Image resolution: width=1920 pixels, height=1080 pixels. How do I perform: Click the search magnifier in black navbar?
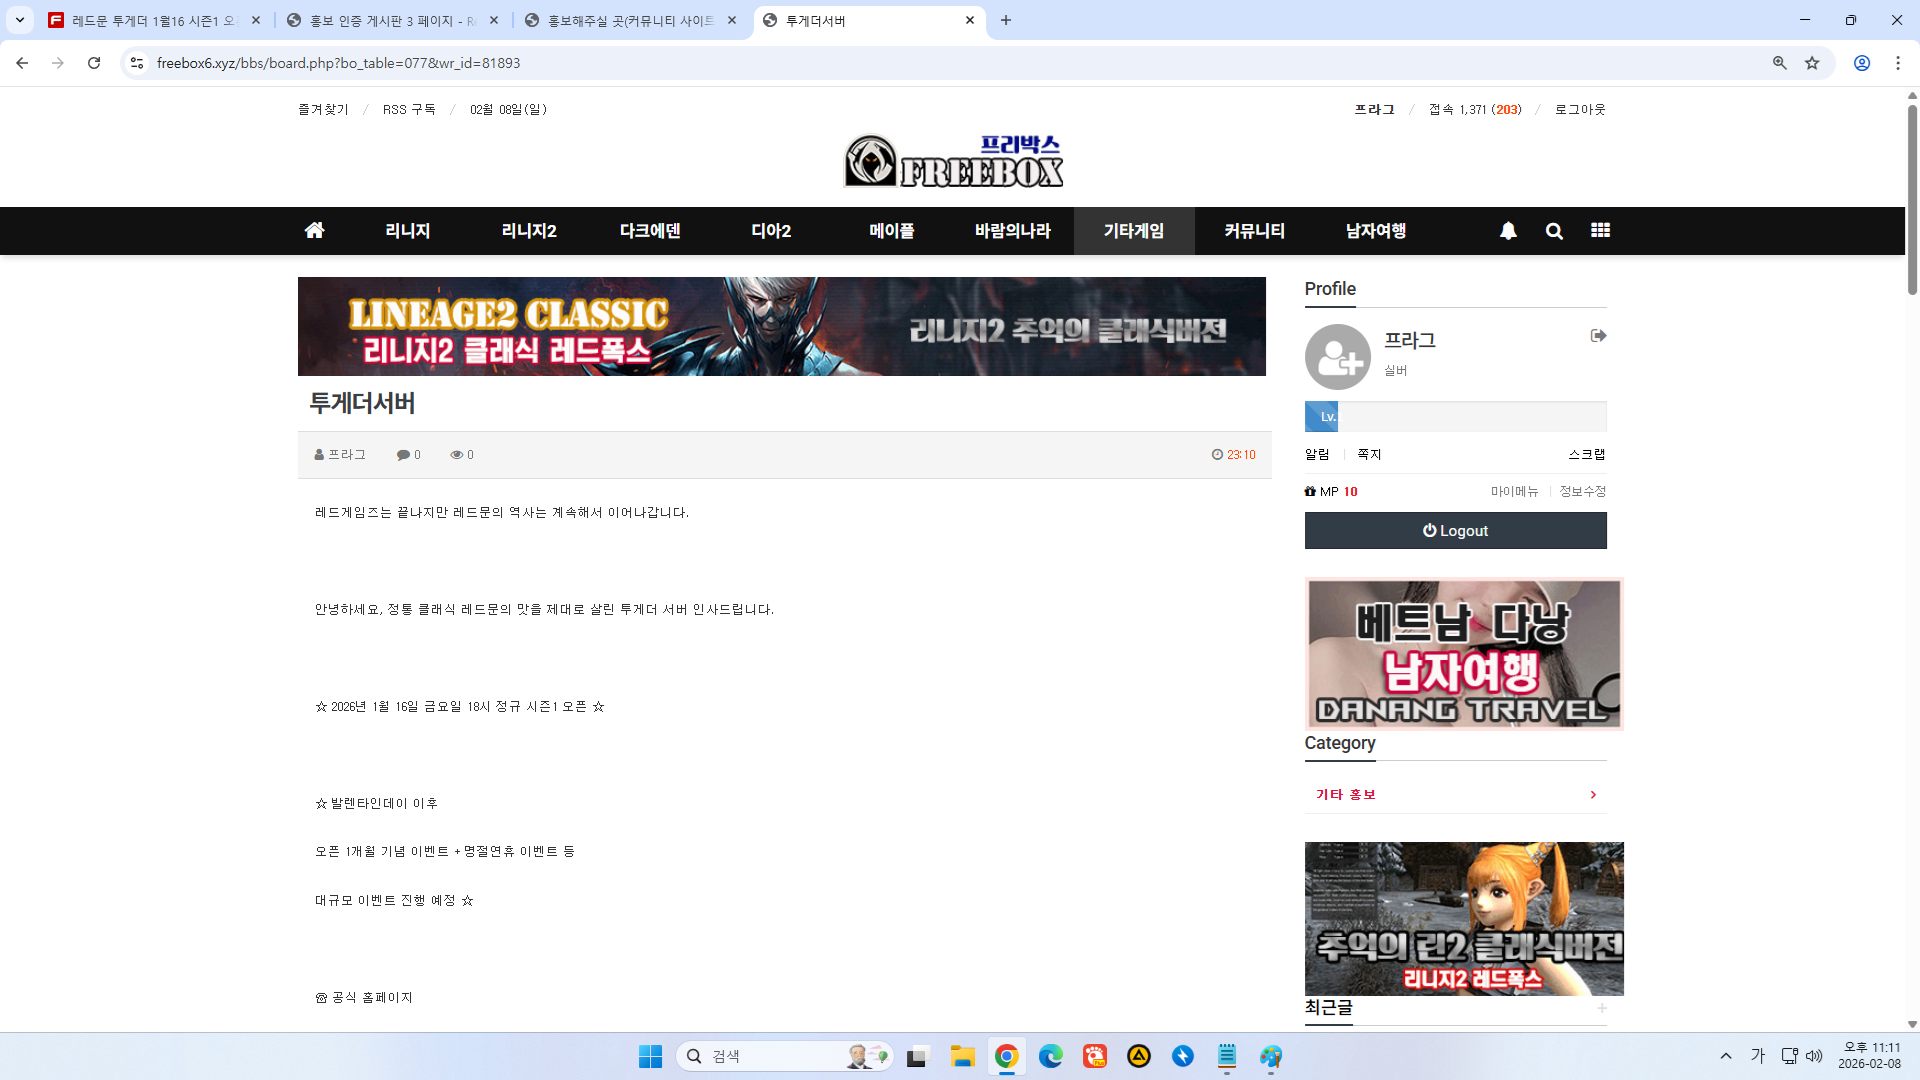point(1554,231)
